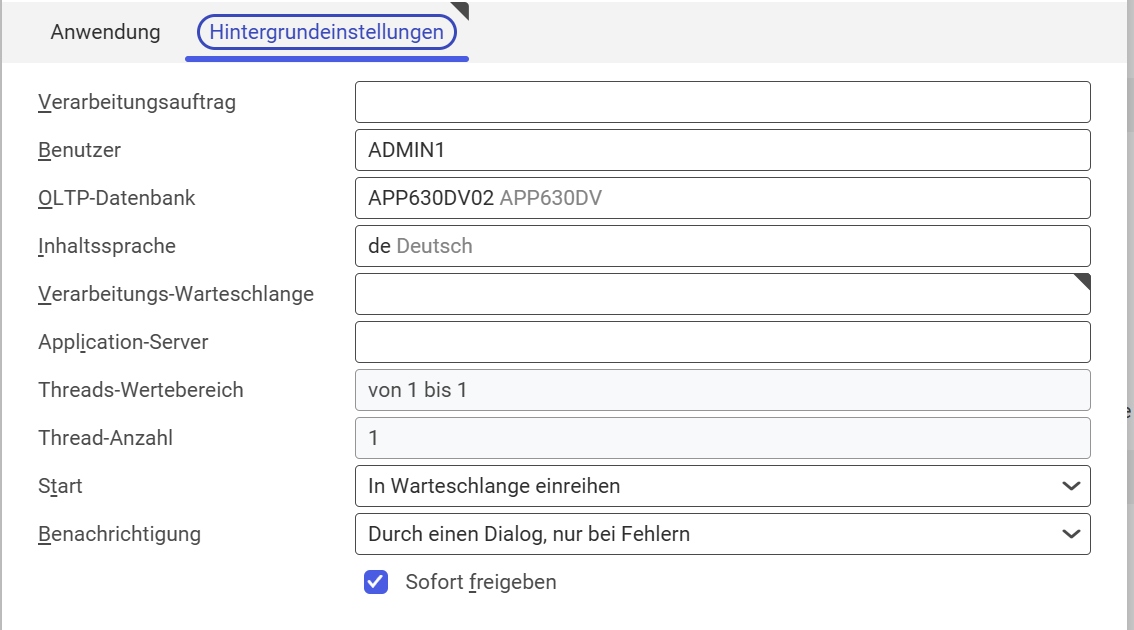Select the 'In Warteschlange einreihen' combo box
1134x630 pixels.
[722, 486]
